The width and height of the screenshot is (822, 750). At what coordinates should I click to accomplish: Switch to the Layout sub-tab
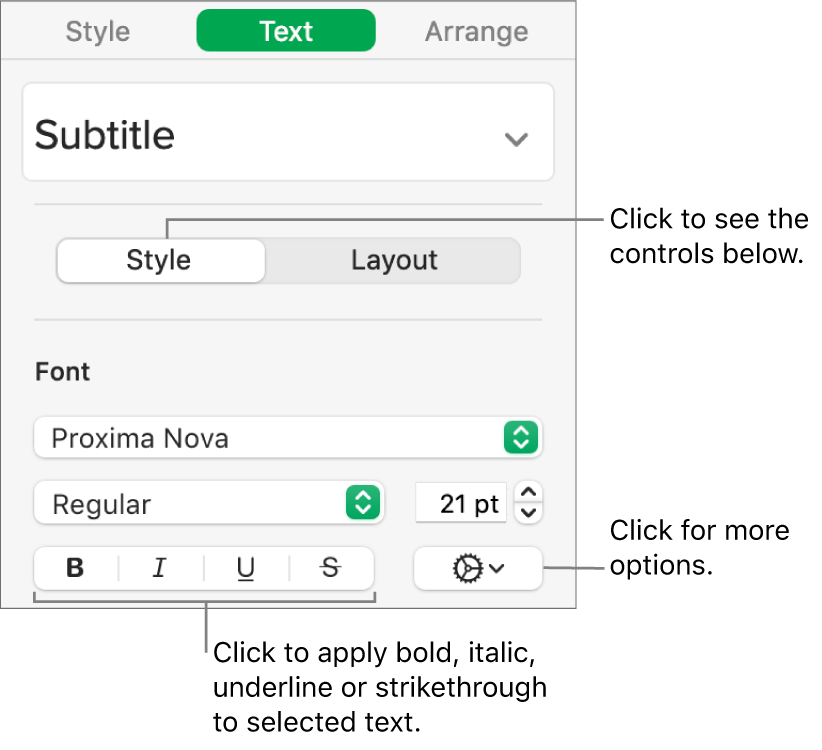pos(393,260)
